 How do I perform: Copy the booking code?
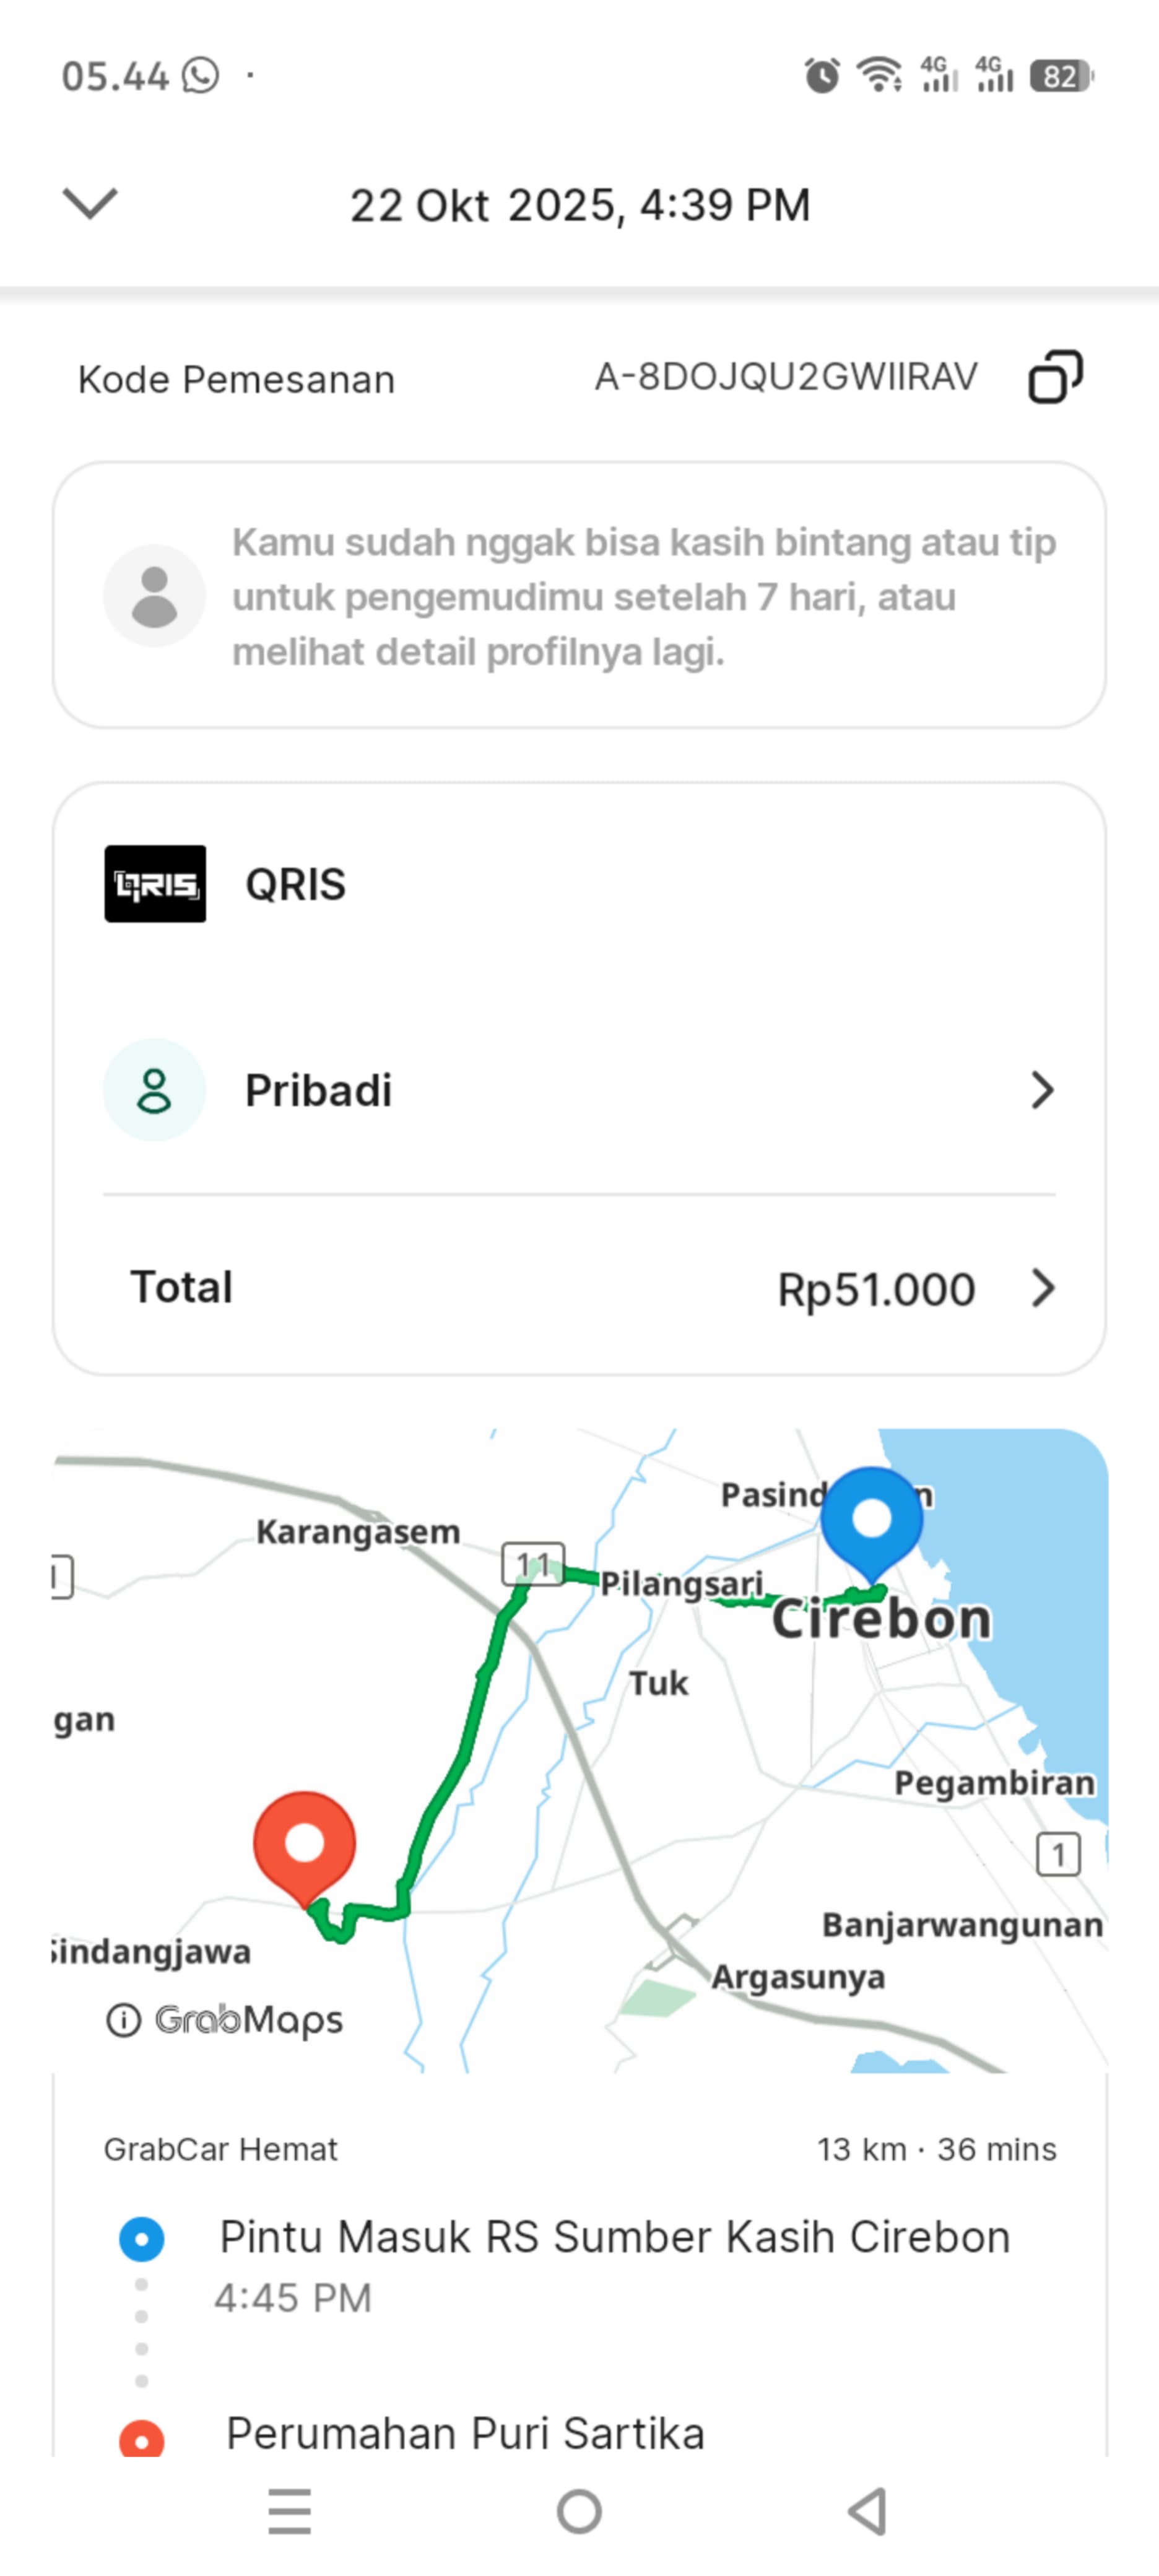(x=1055, y=377)
